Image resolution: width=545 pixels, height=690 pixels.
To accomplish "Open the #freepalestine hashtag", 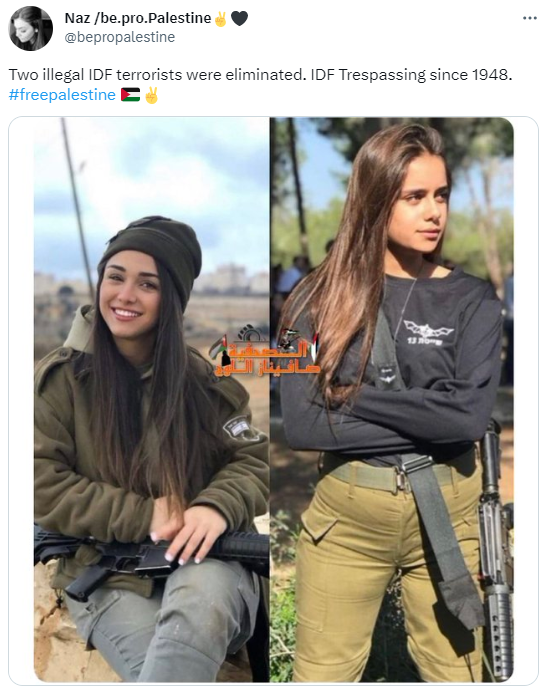I will pyautogui.click(x=62, y=95).
